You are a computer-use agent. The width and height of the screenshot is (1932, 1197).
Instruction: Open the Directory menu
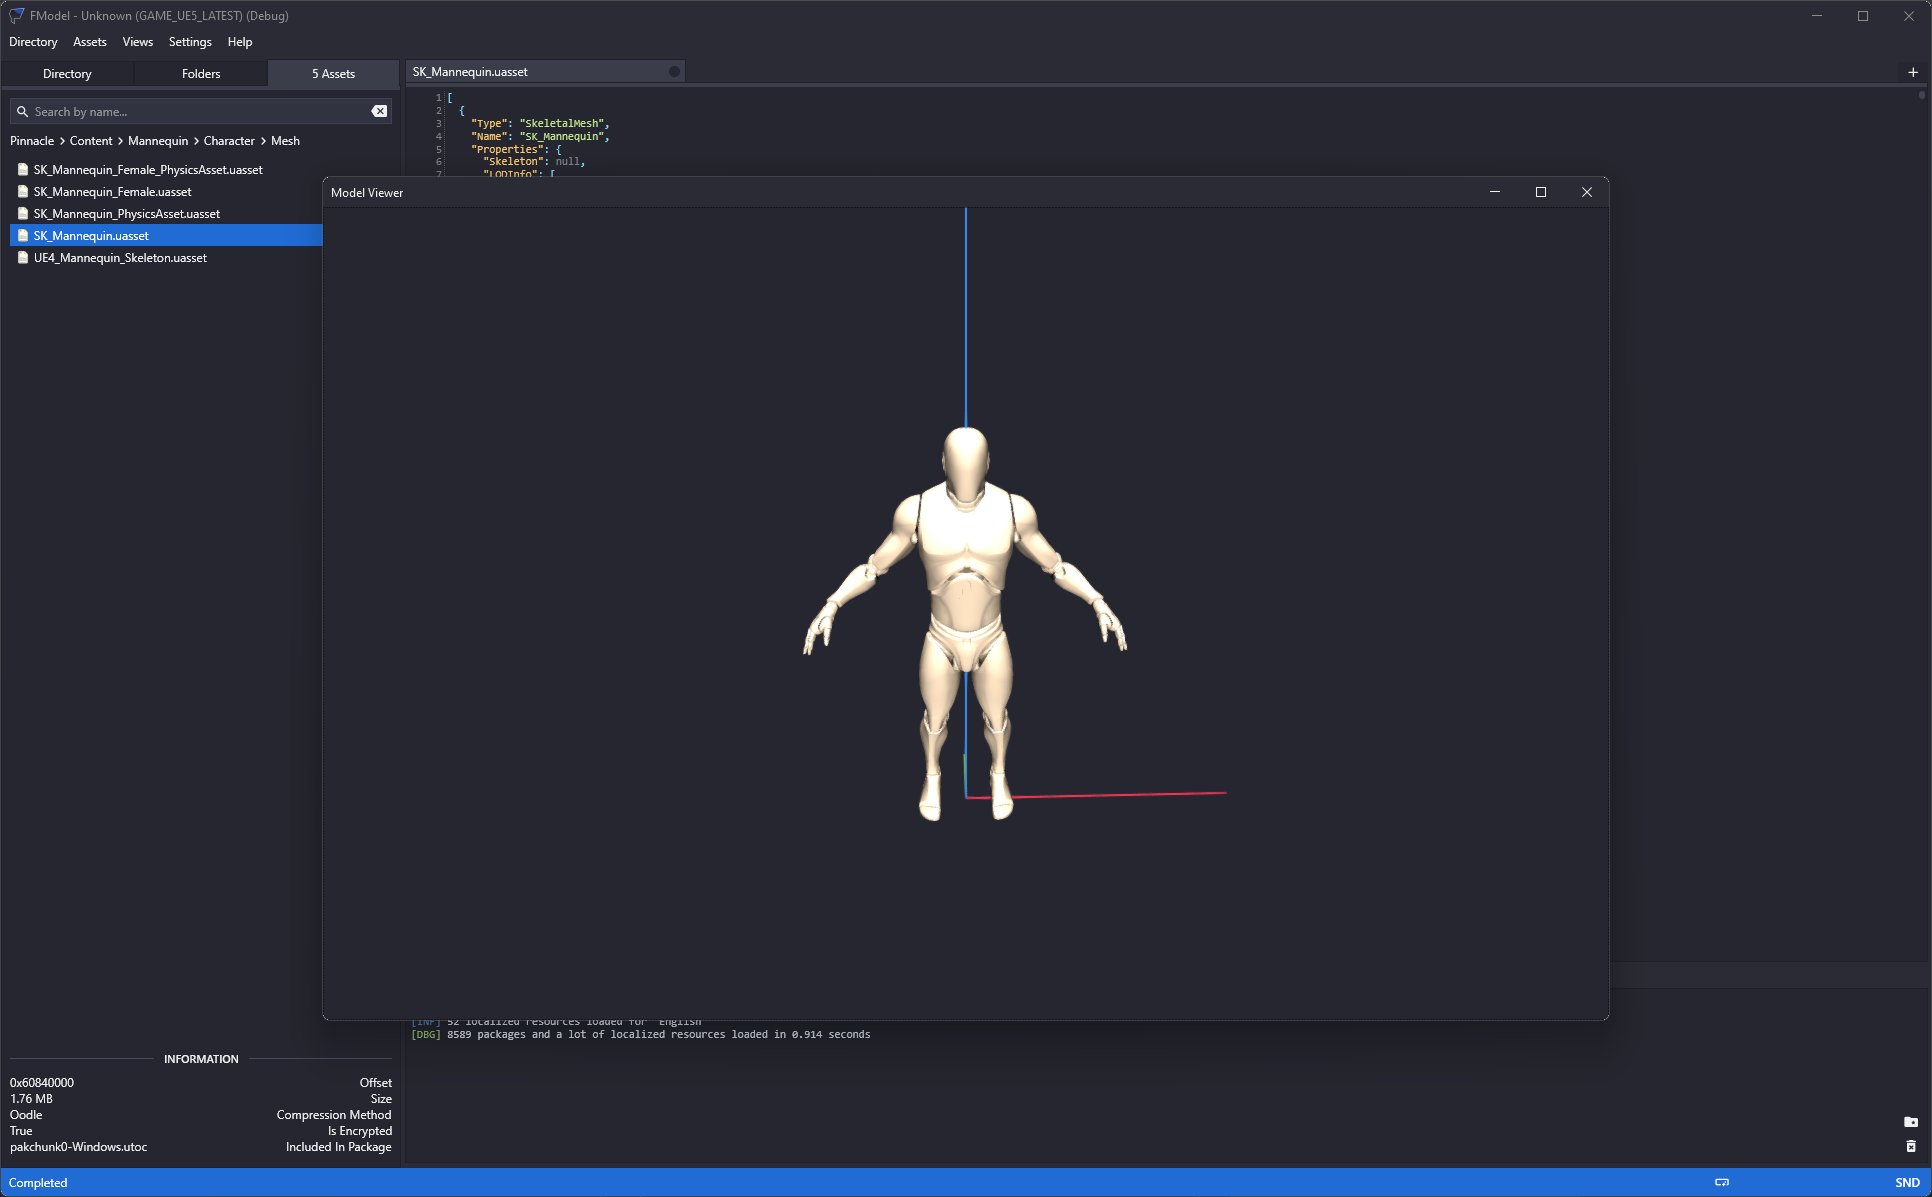click(x=33, y=42)
